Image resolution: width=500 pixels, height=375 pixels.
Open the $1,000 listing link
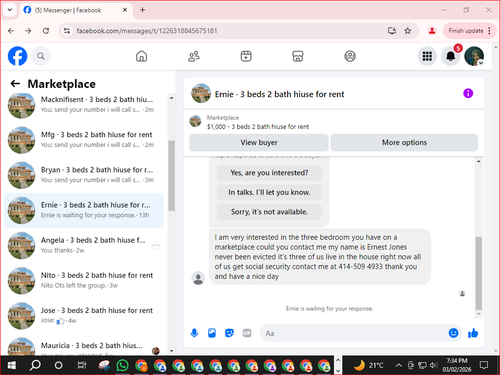coord(258,127)
